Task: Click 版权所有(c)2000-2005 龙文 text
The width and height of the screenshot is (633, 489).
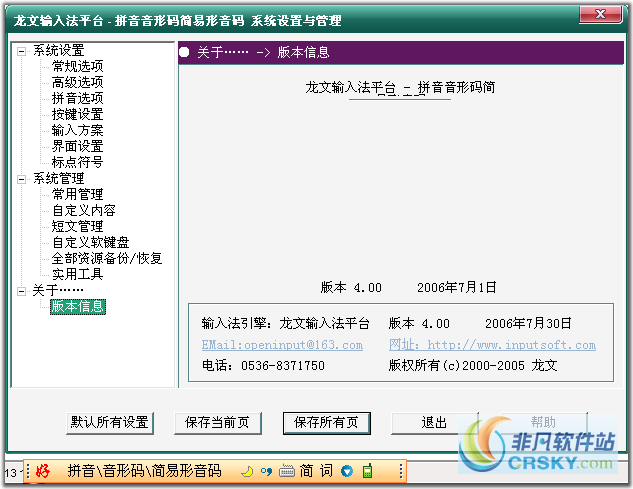Action: [473, 365]
